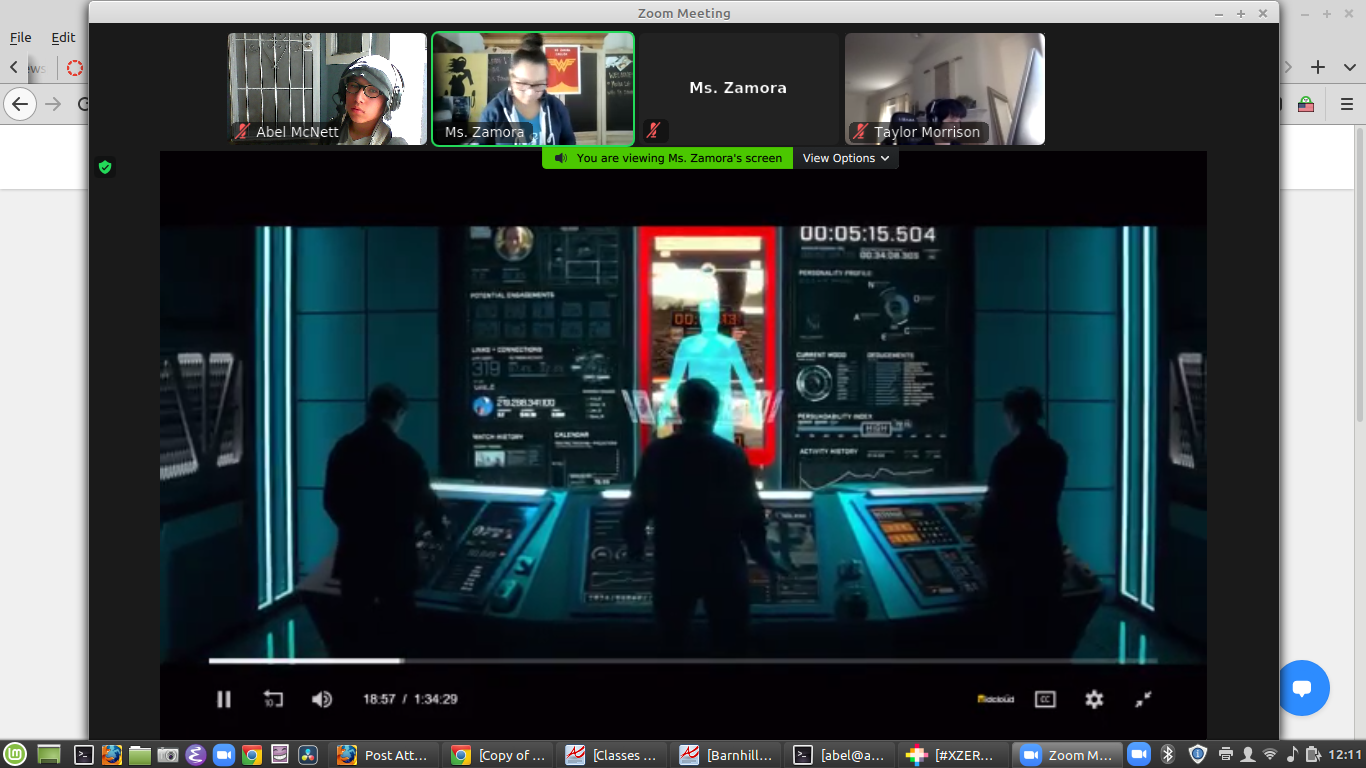Launch the screenshot camera tool
Screen dimensions: 1366x768
tap(168, 755)
